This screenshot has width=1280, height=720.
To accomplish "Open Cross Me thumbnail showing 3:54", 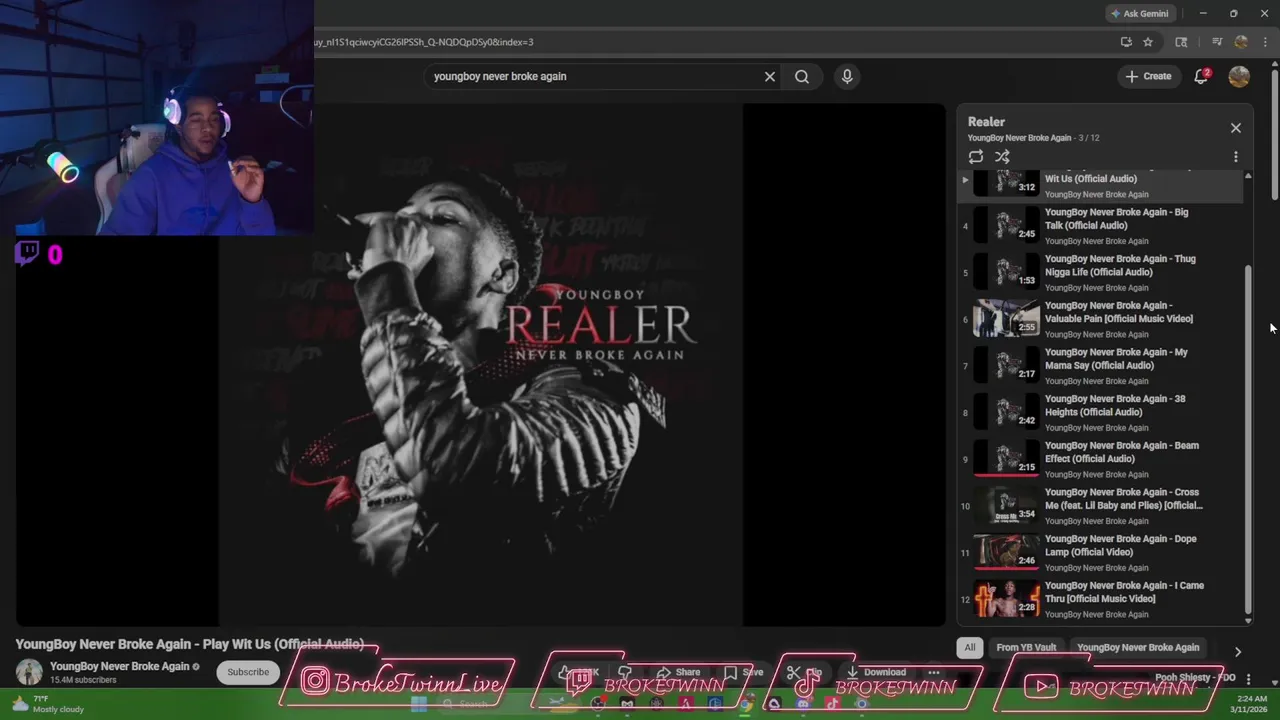I will pos(1006,506).
